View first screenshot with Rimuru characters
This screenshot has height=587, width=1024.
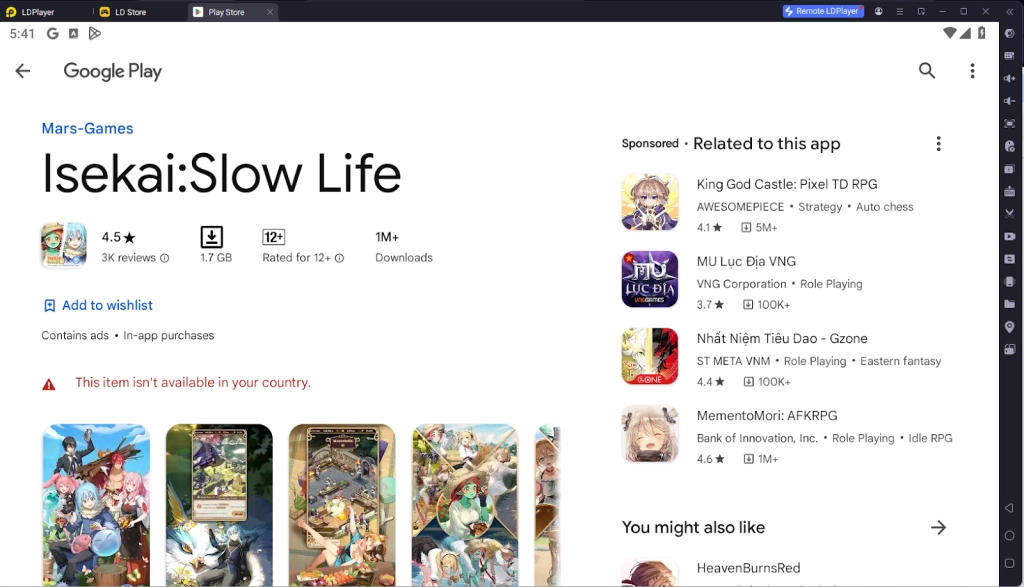click(x=96, y=505)
